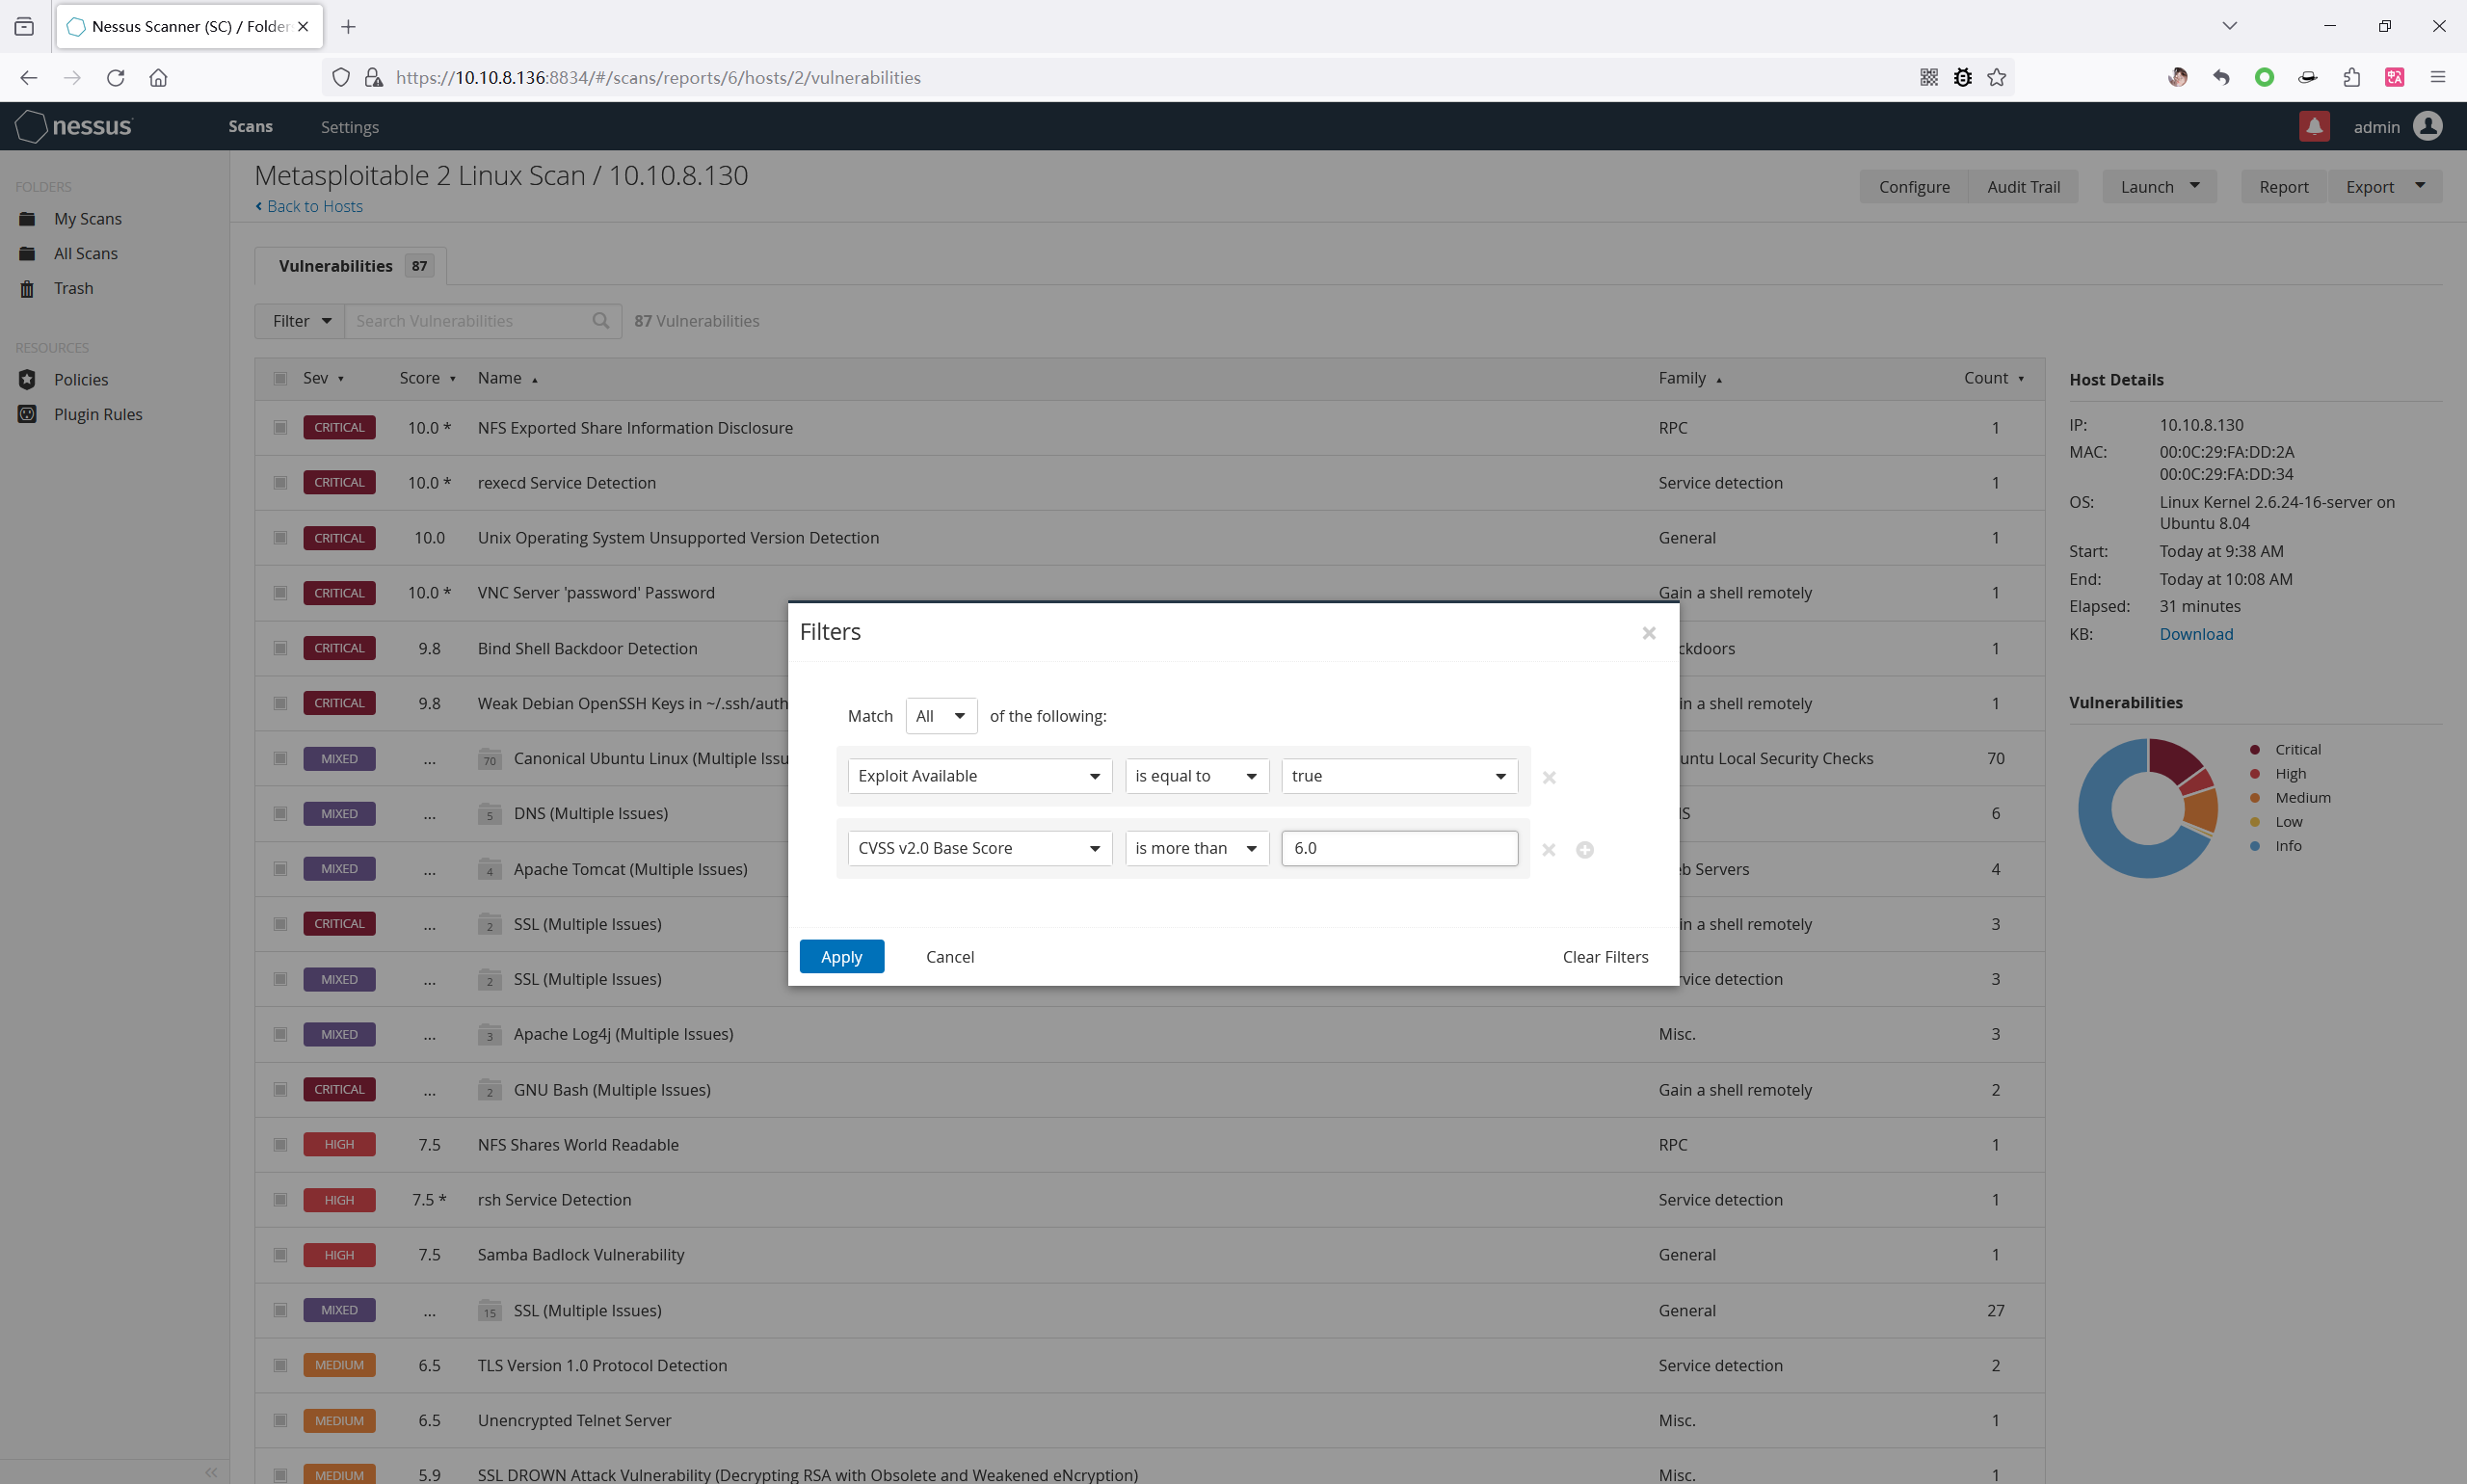Sort by the Score column header
Screen dimensions: 2467x1484
coord(427,378)
